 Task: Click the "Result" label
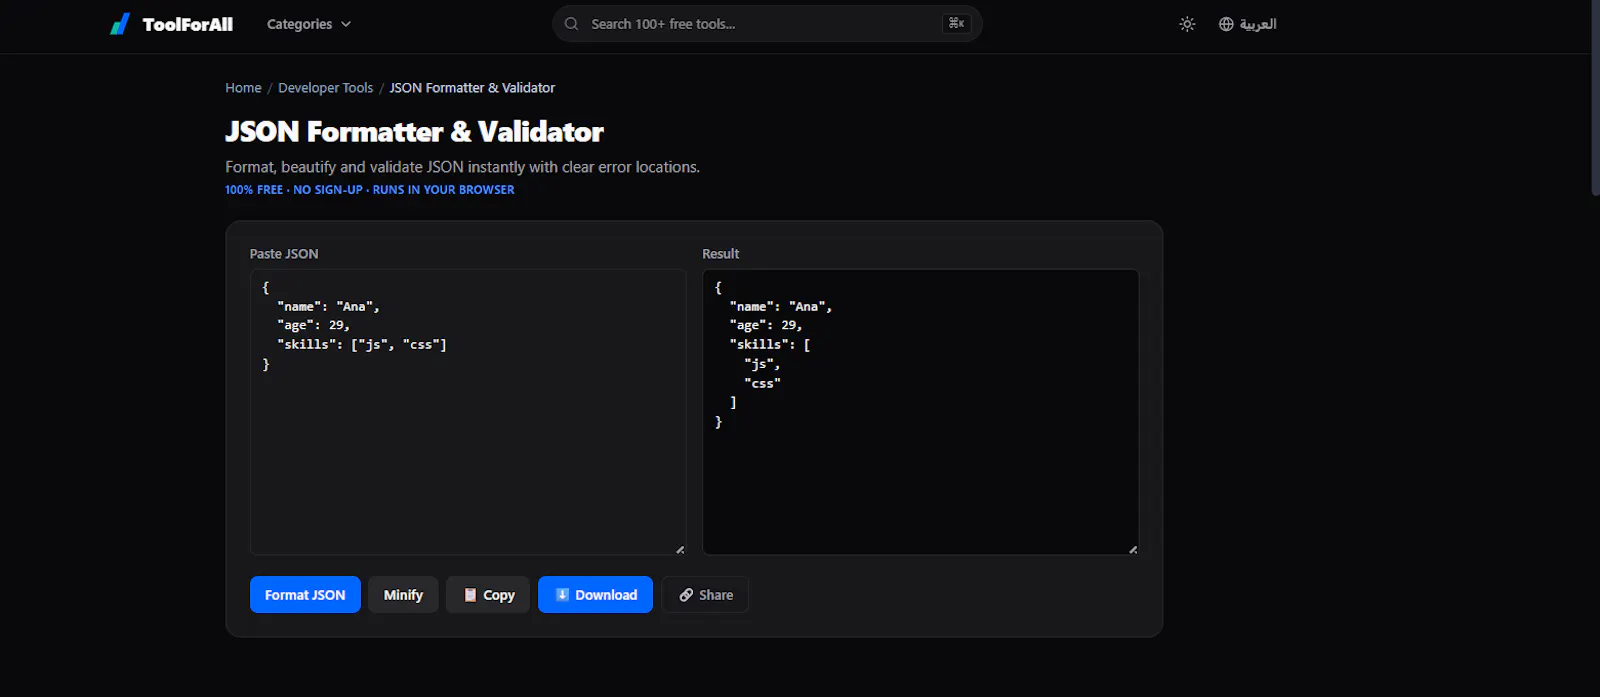[x=721, y=254]
